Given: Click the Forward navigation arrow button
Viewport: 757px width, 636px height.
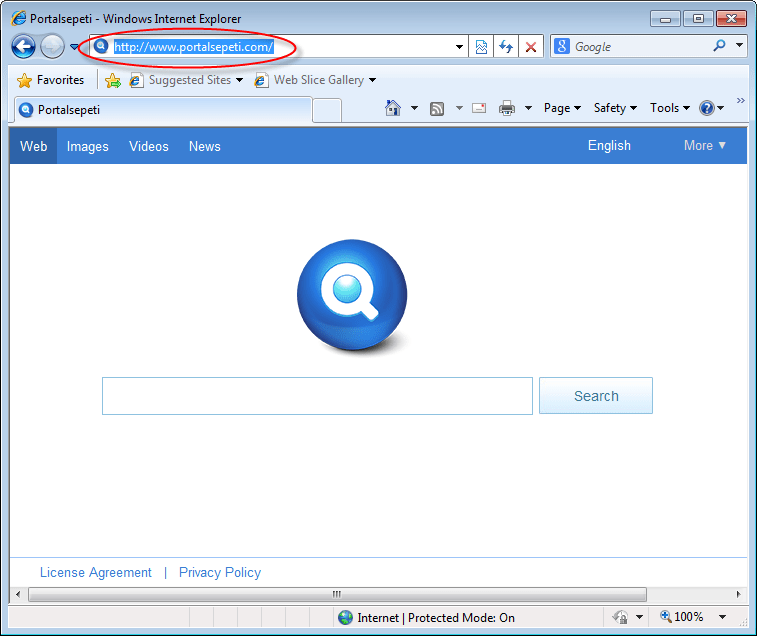Looking at the screenshot, I should (x=52, y=47).
